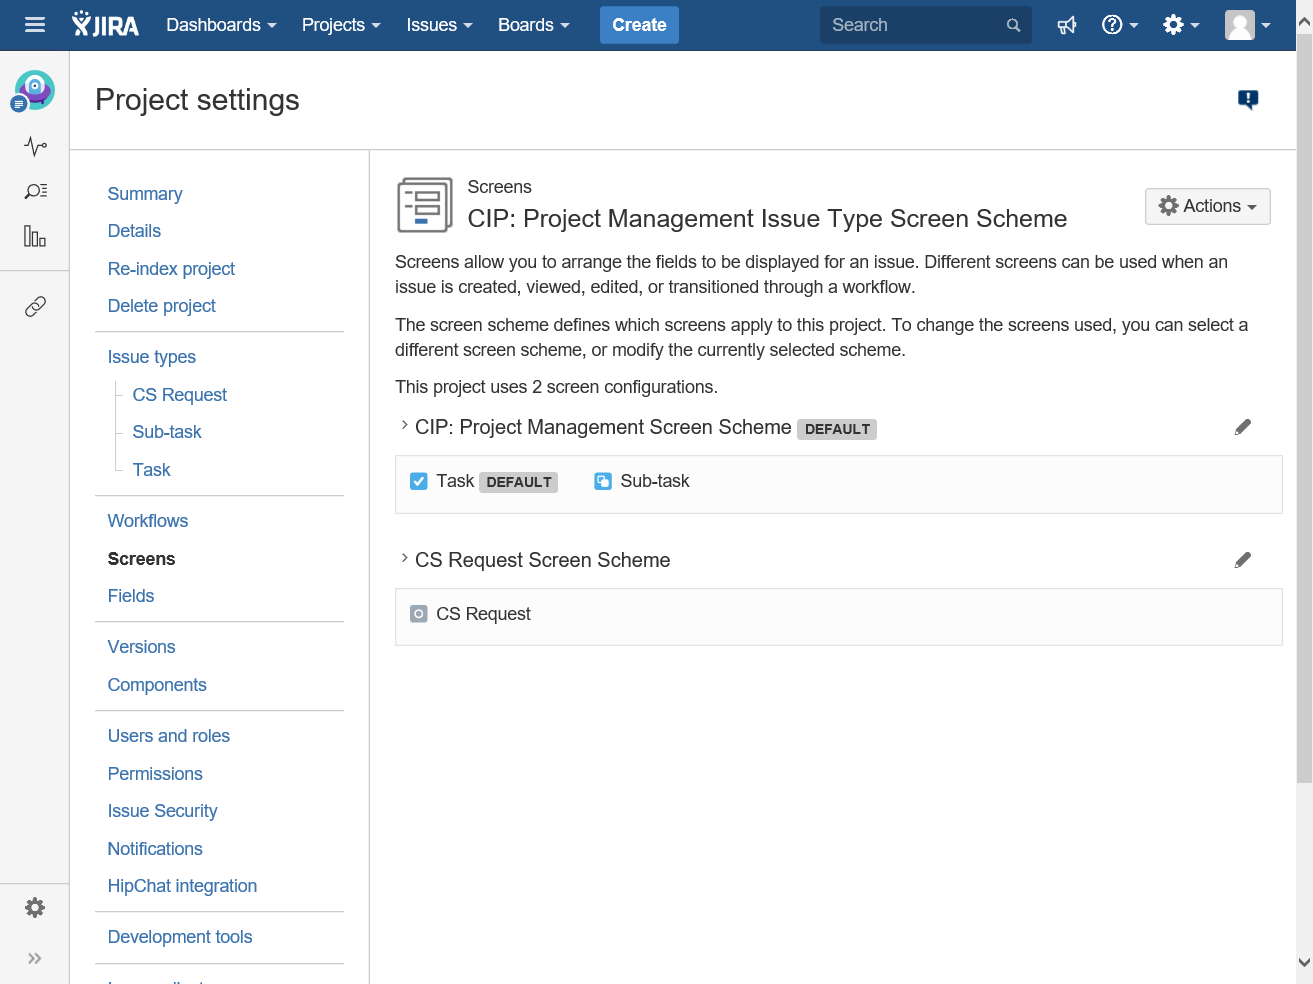Open the Issues menu
This screenshot has width=1313, height=984.
439,25
